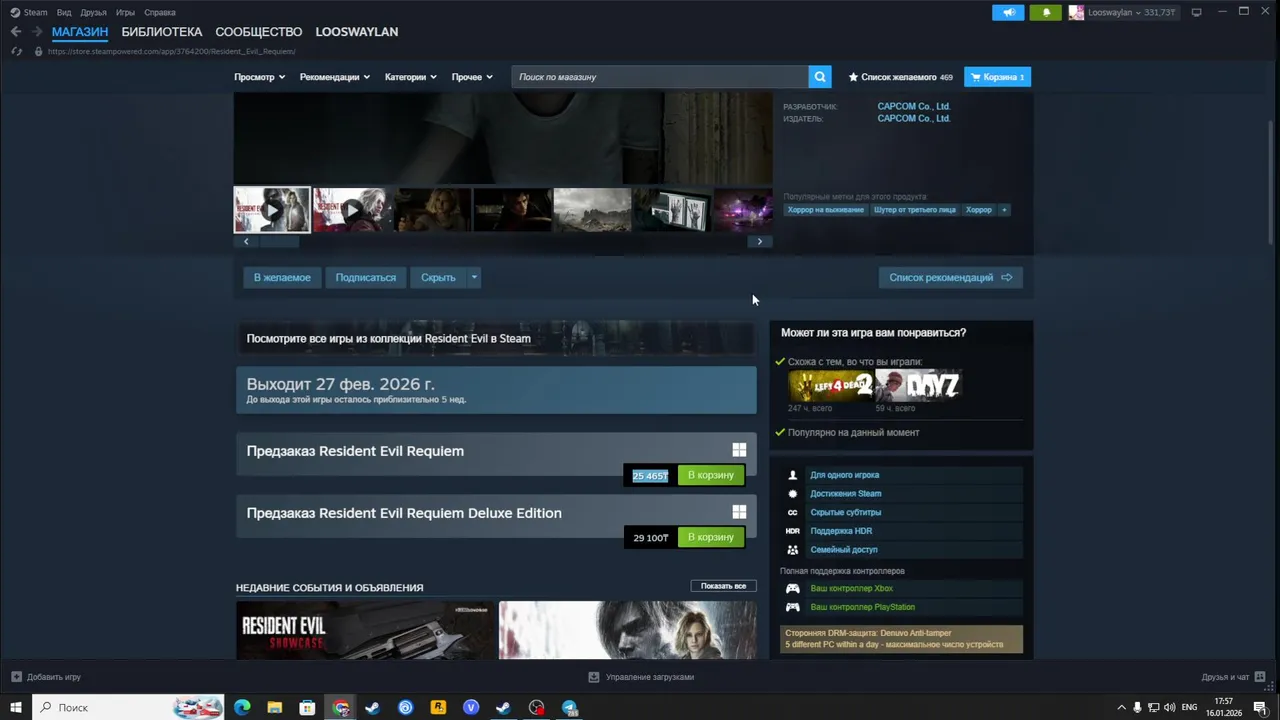
Task: Click the Показать все button
Action: tap(723, 586)
